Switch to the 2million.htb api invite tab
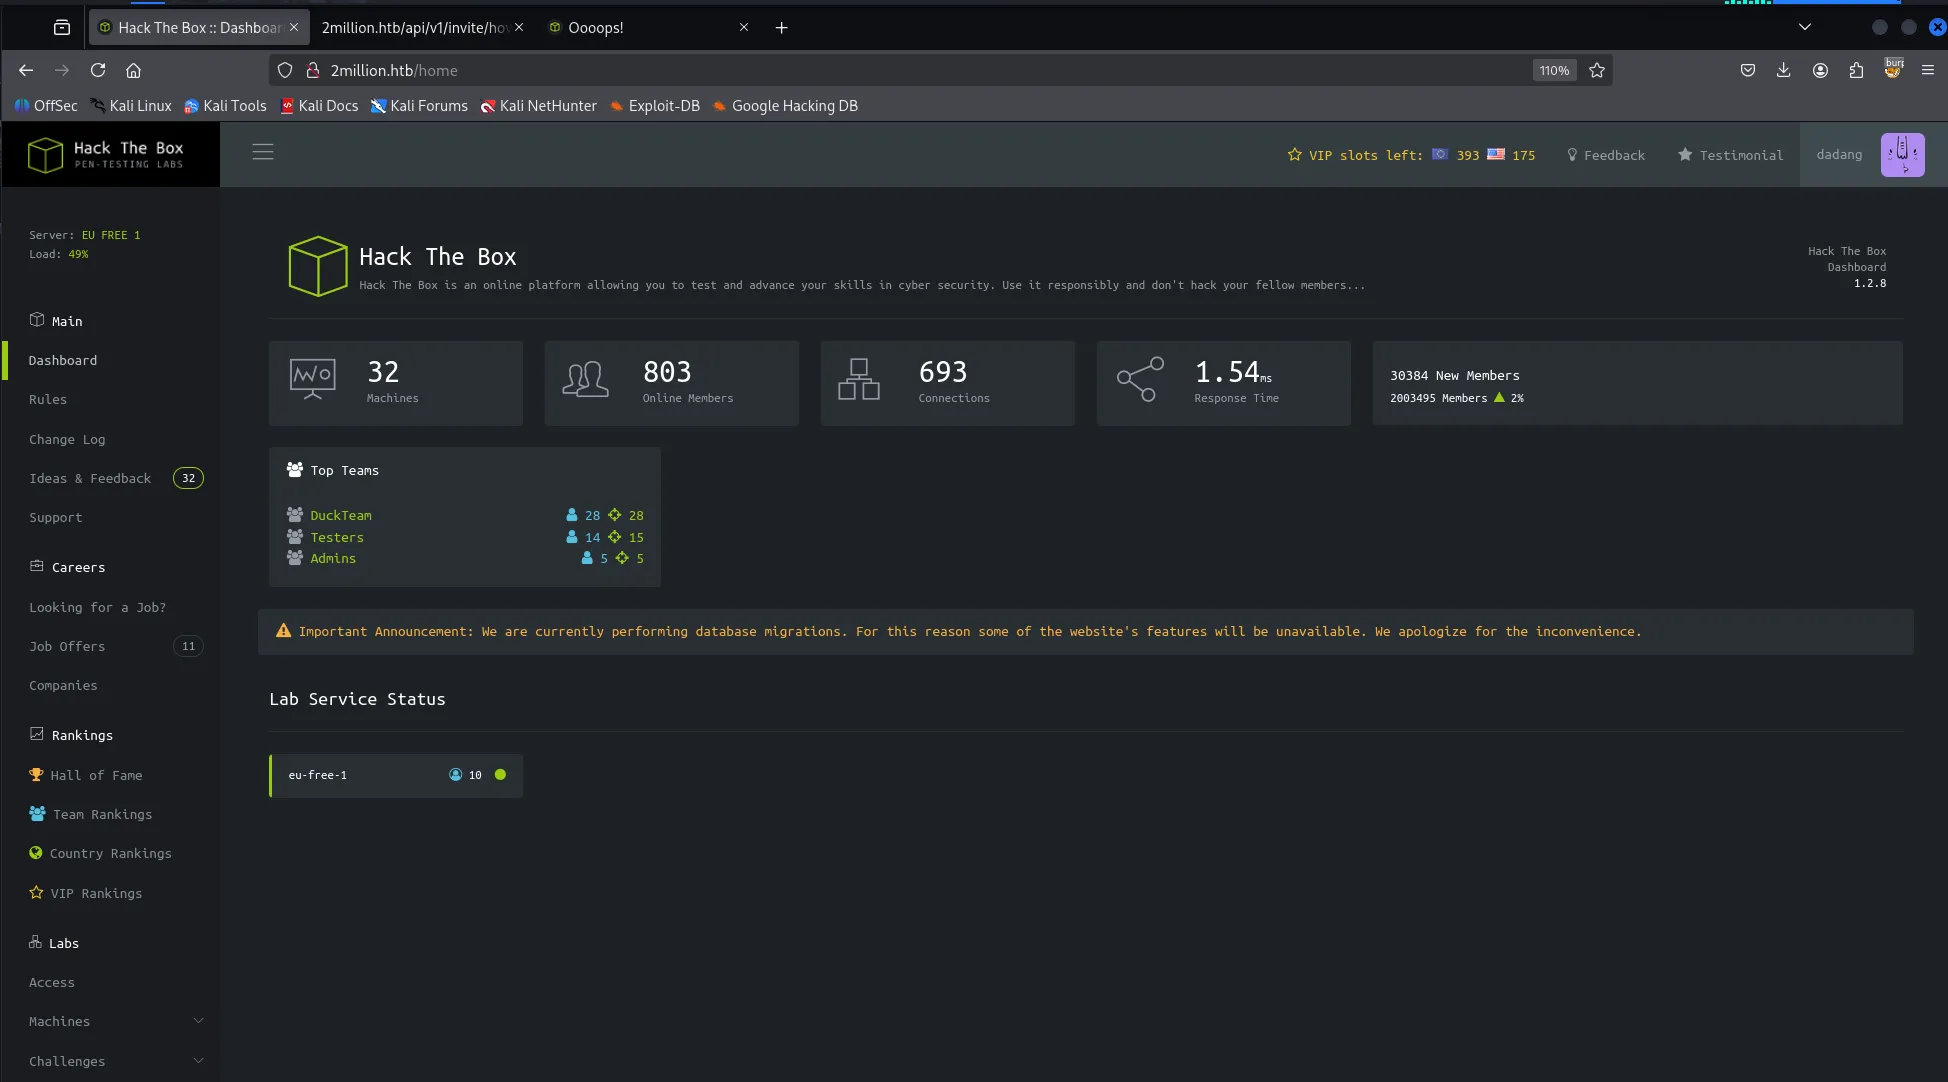 coord(415,28)
